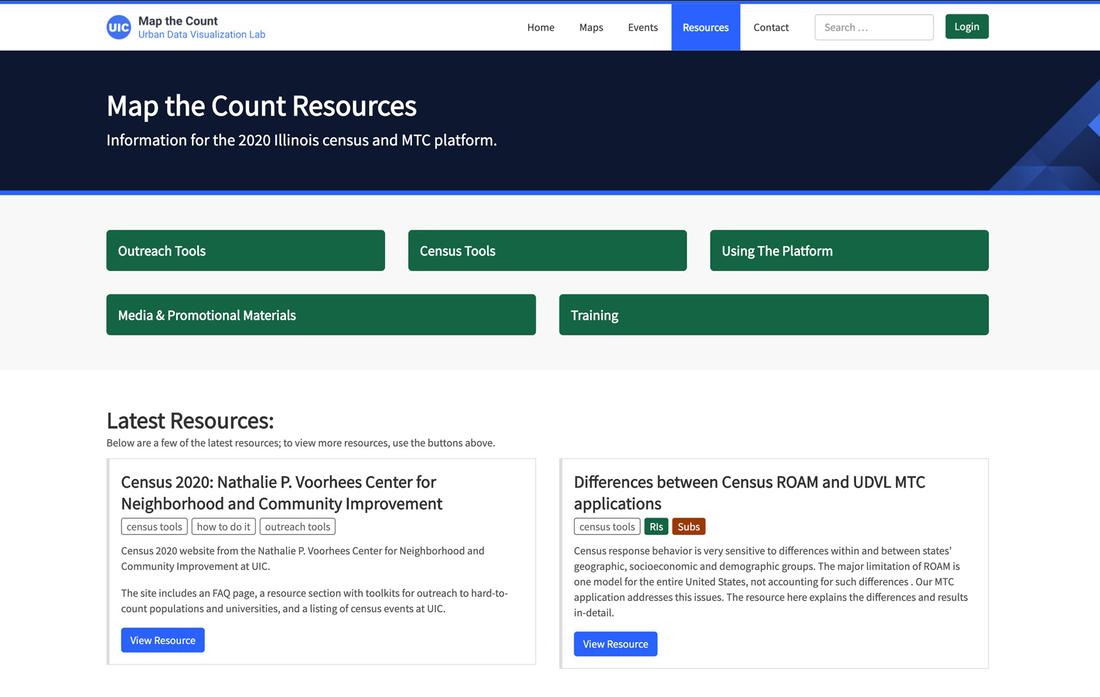This screenshot has height=697, width=1100.
Task: Select the red 'Subs' tag badge
Action: point(687,525)
